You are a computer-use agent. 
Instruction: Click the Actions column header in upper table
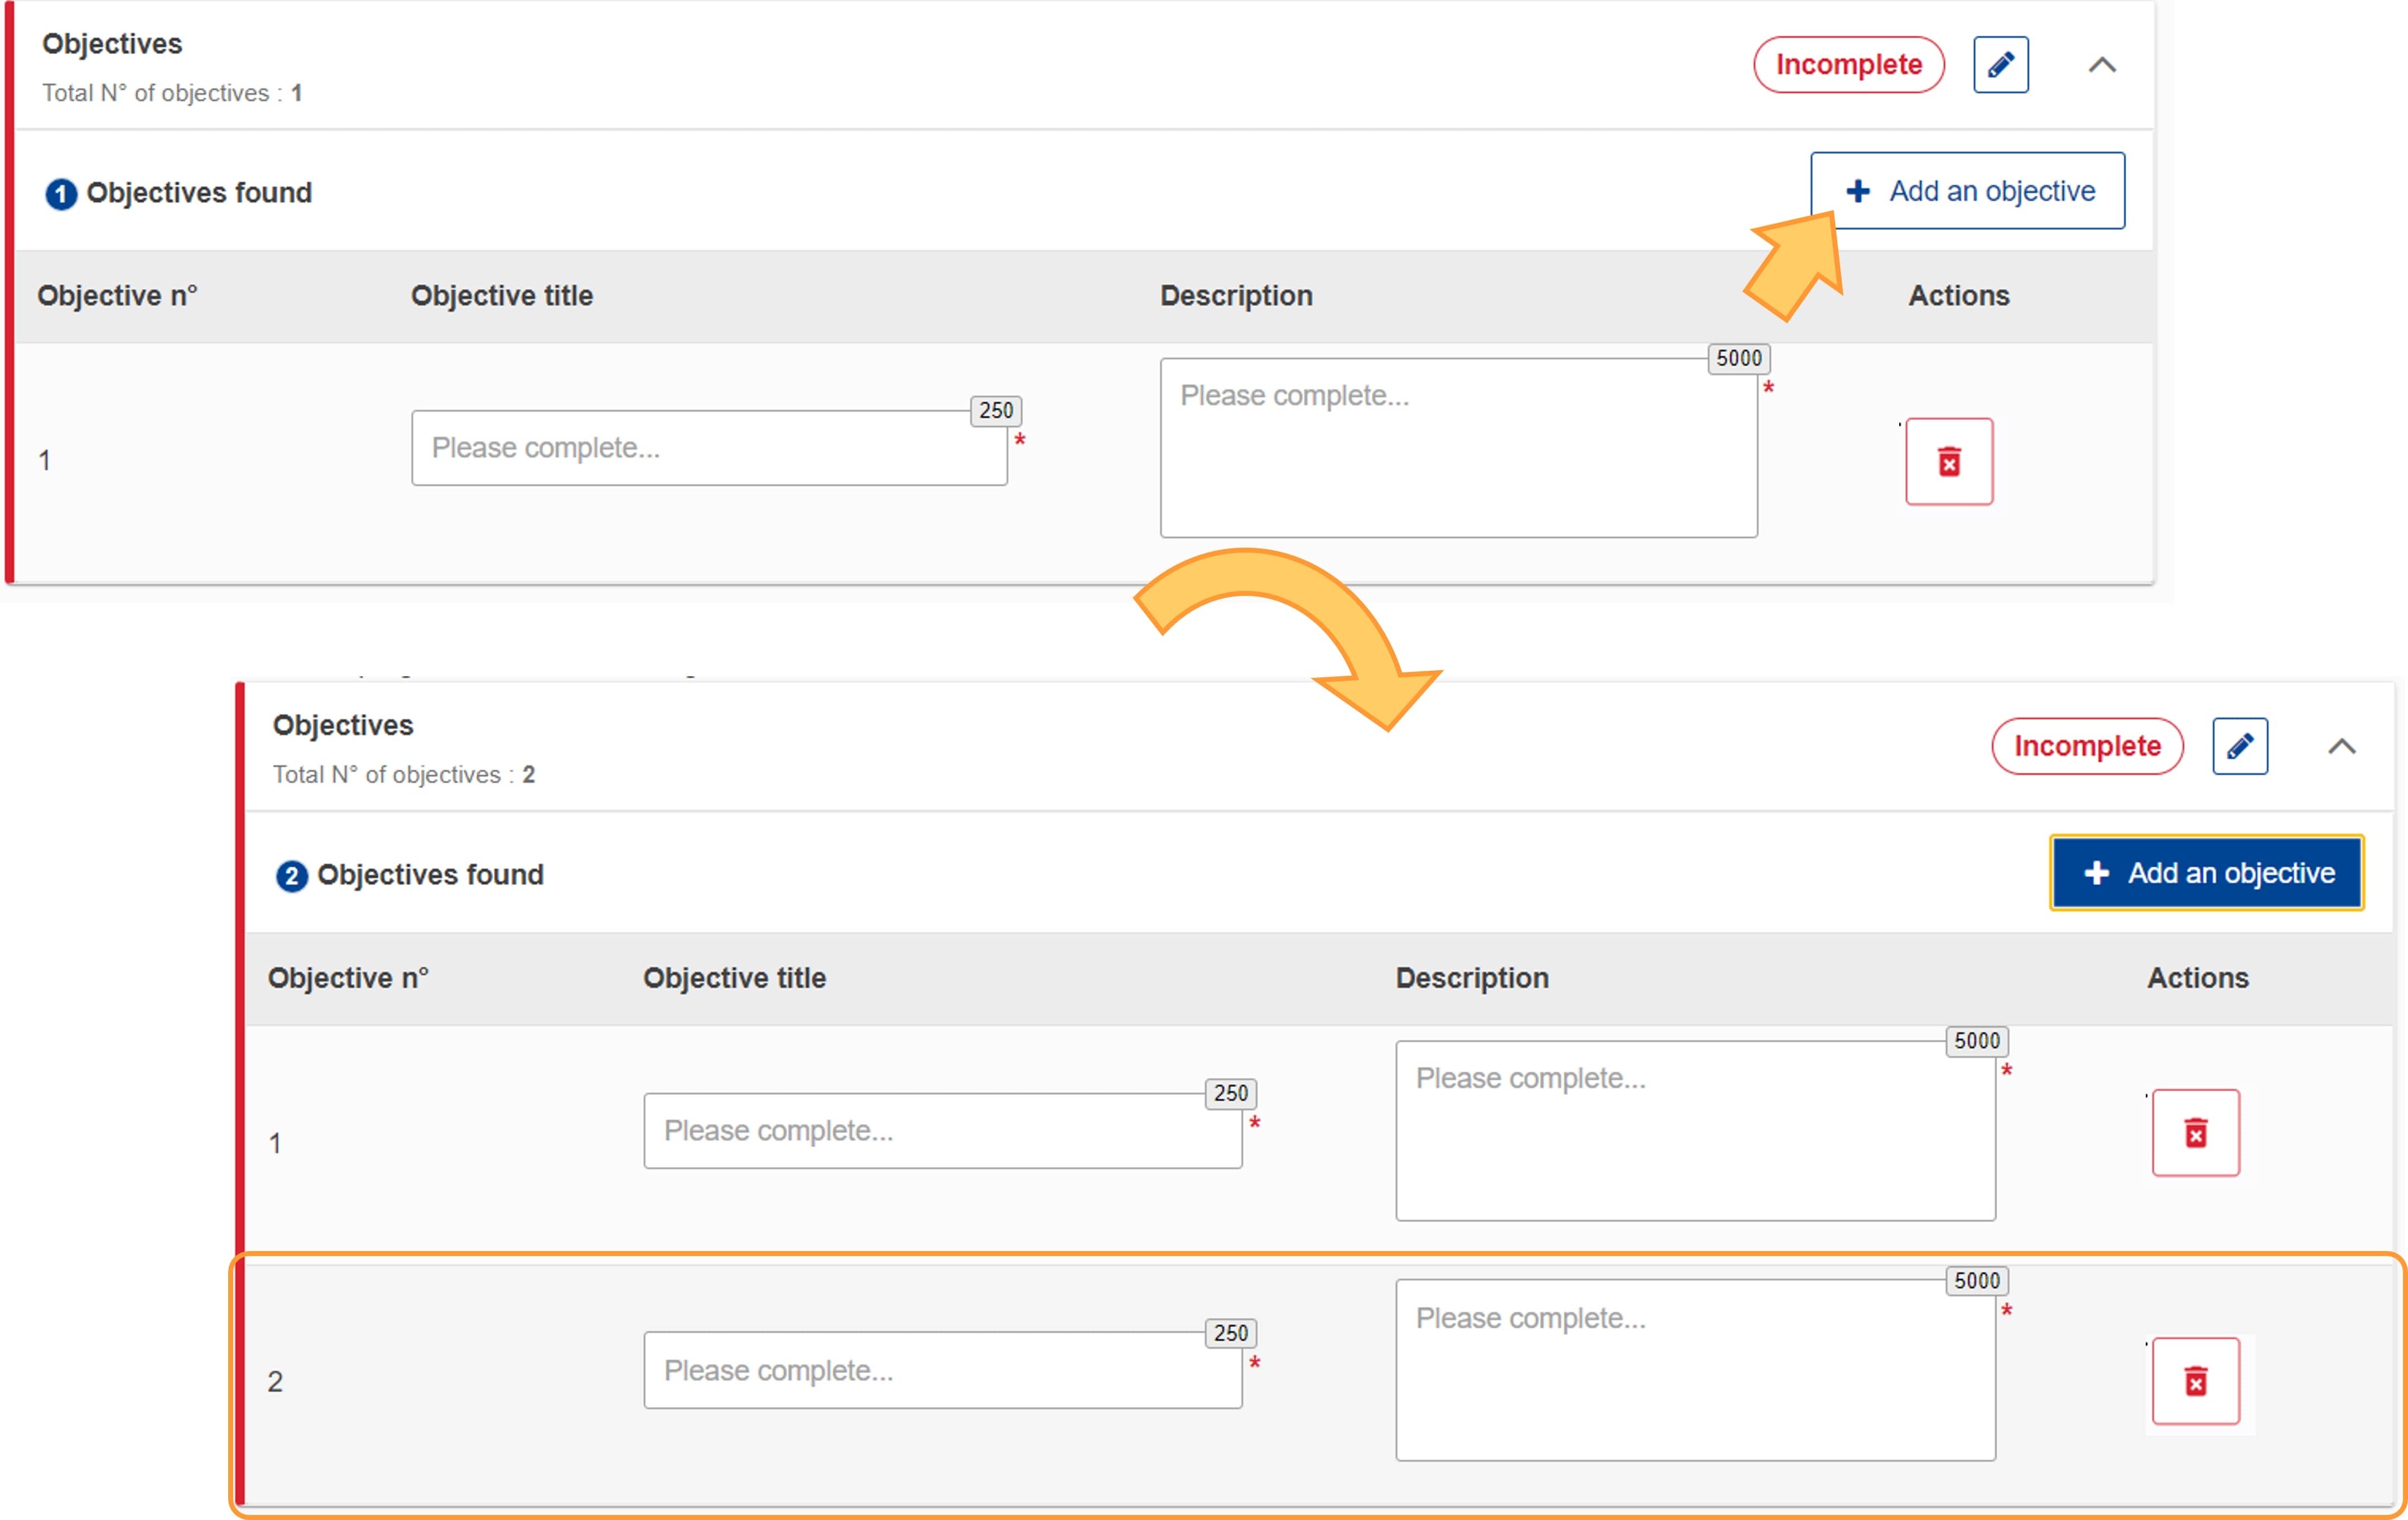pyautogui.click(x=1958, y=296)
